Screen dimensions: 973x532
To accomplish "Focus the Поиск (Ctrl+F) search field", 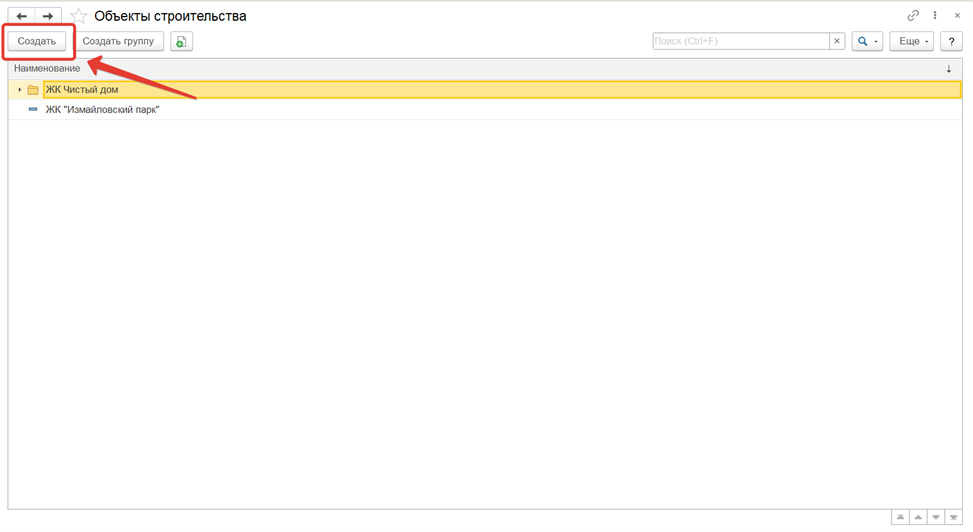I will tap(740, 42).
